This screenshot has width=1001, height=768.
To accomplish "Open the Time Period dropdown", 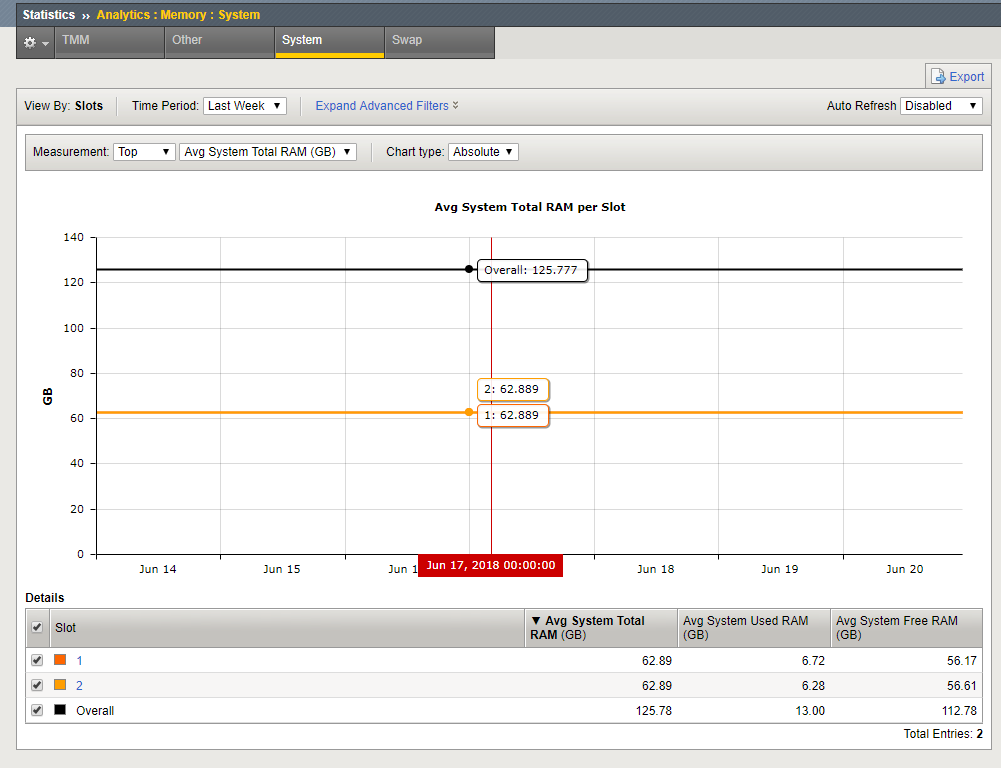I will [x=245, y=106].
